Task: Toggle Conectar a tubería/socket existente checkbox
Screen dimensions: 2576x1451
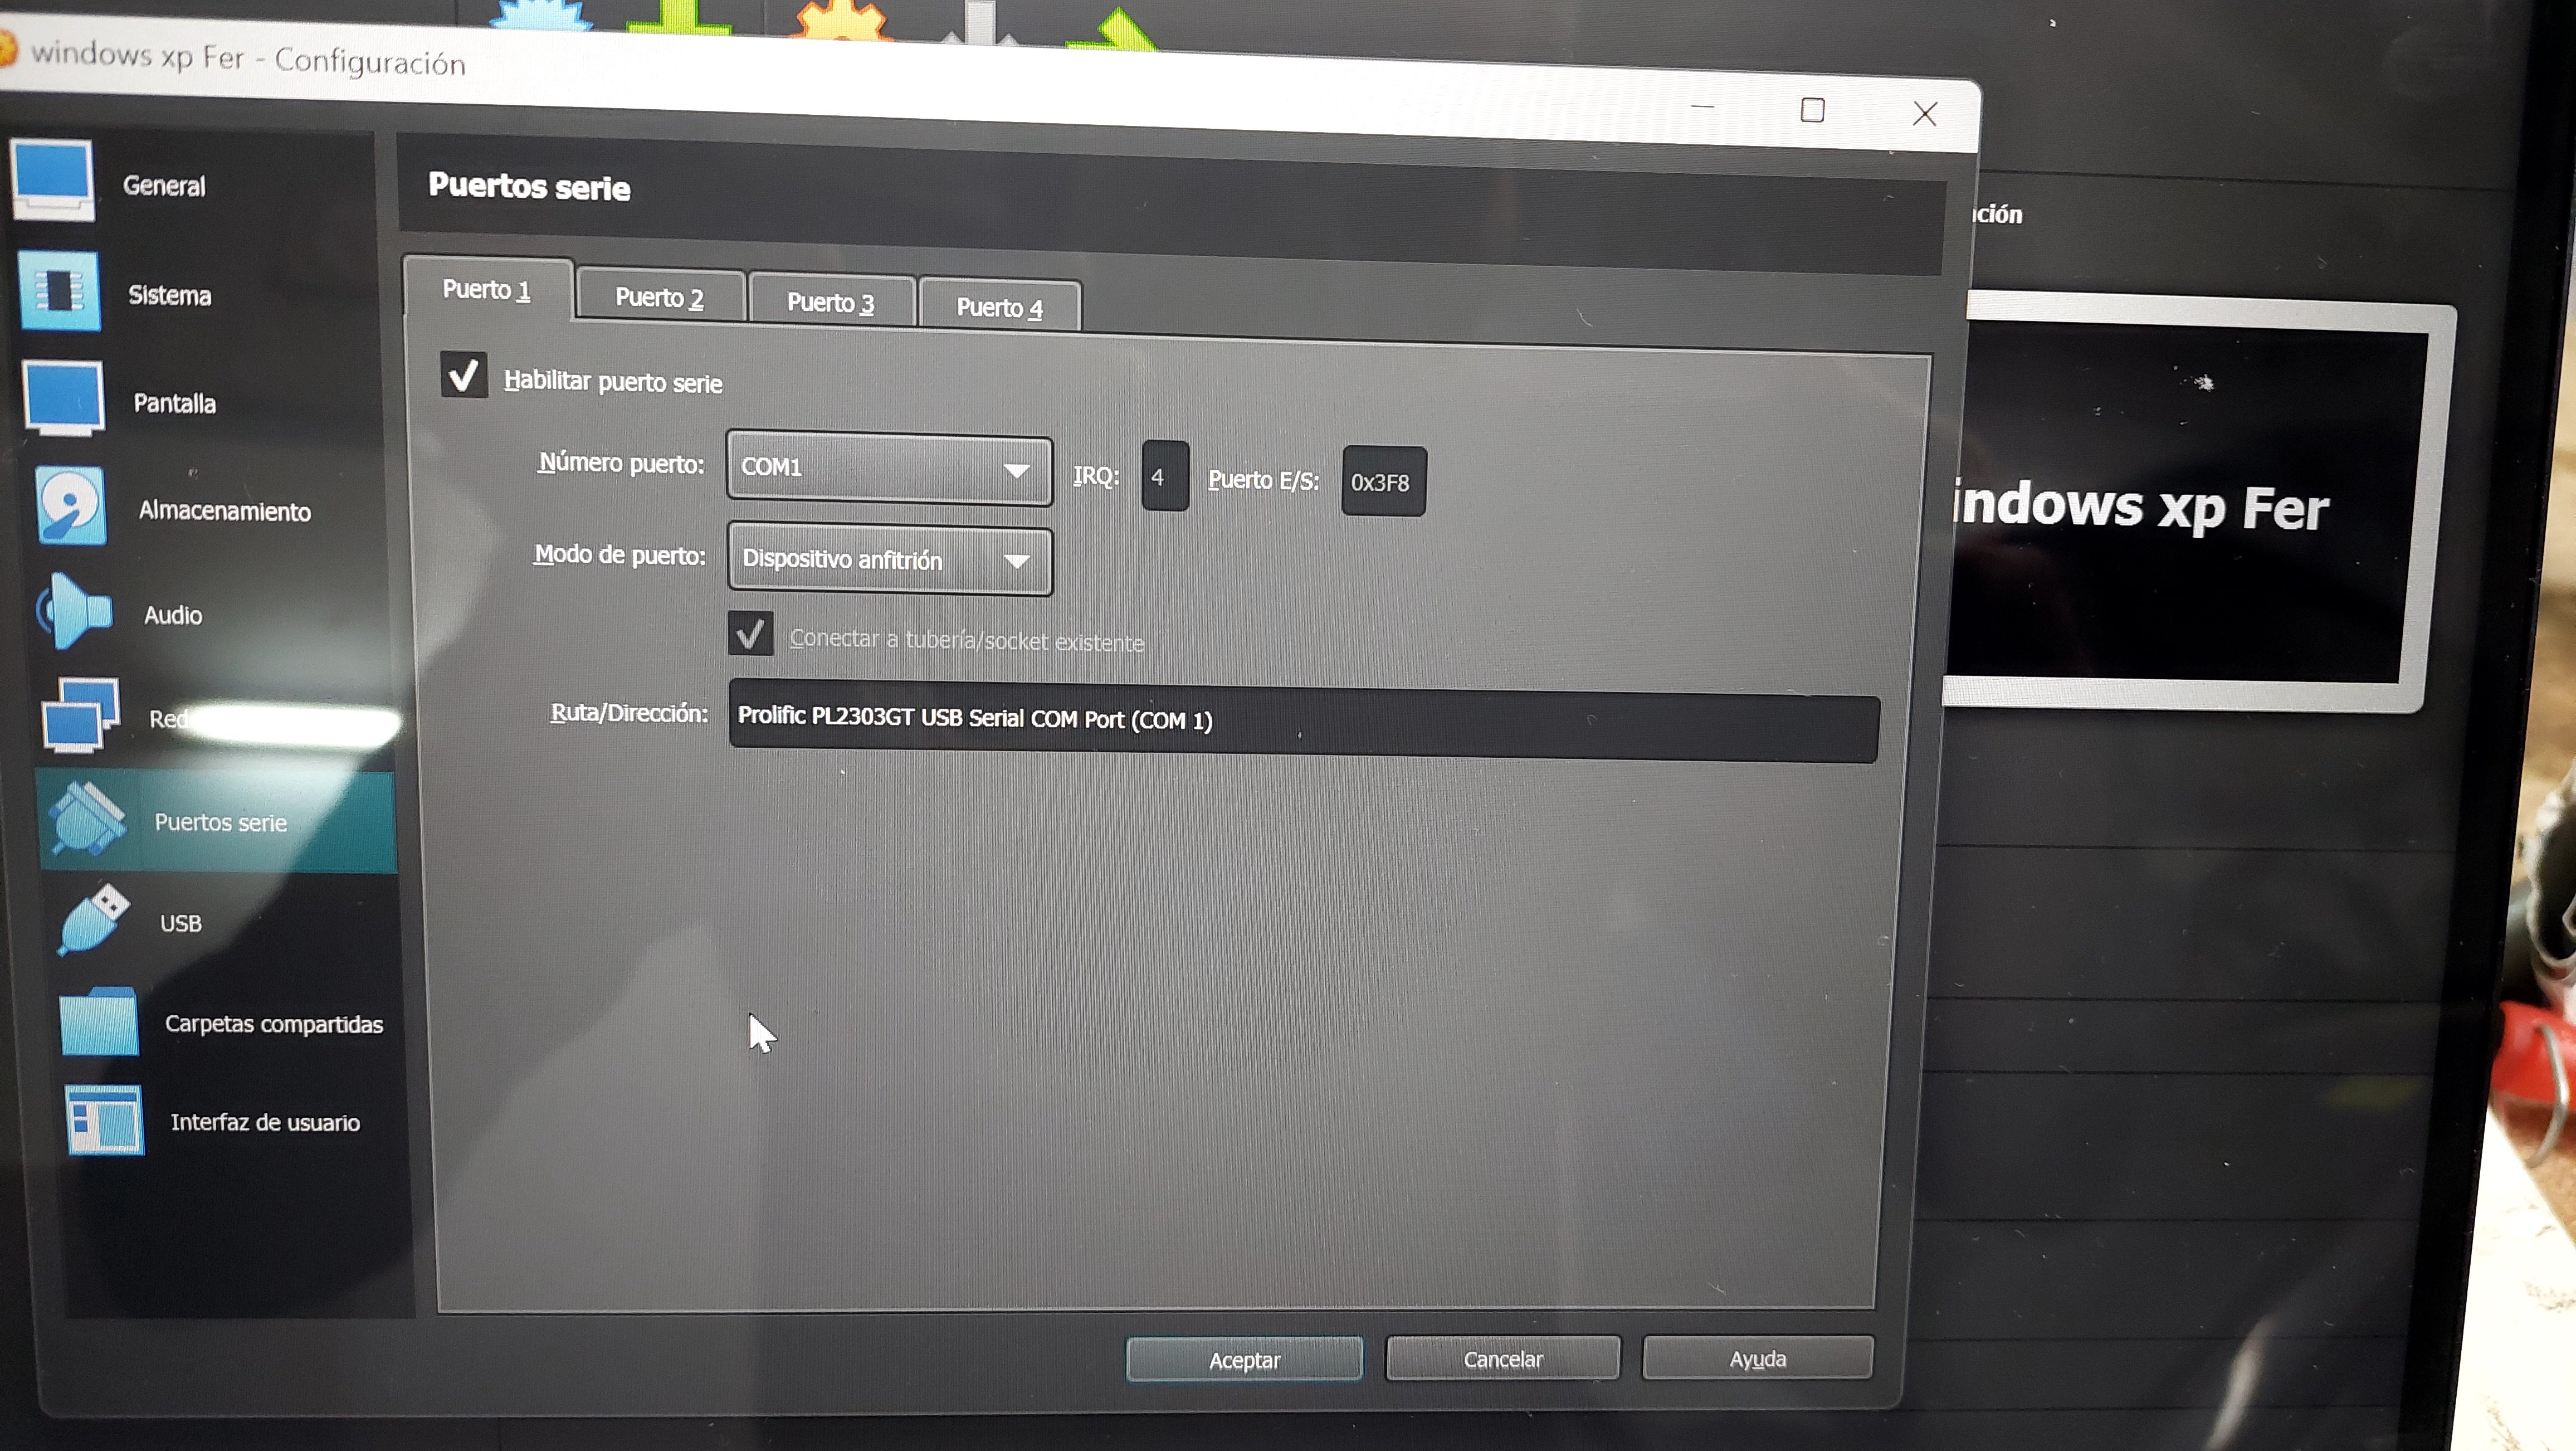Action: [x=750, y=634]
